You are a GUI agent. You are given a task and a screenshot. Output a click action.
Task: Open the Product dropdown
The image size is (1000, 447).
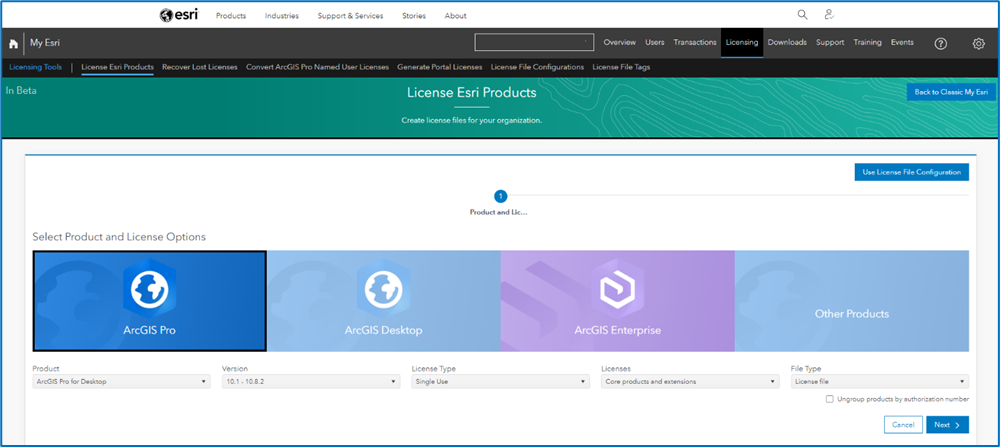[x=121, y=381]
